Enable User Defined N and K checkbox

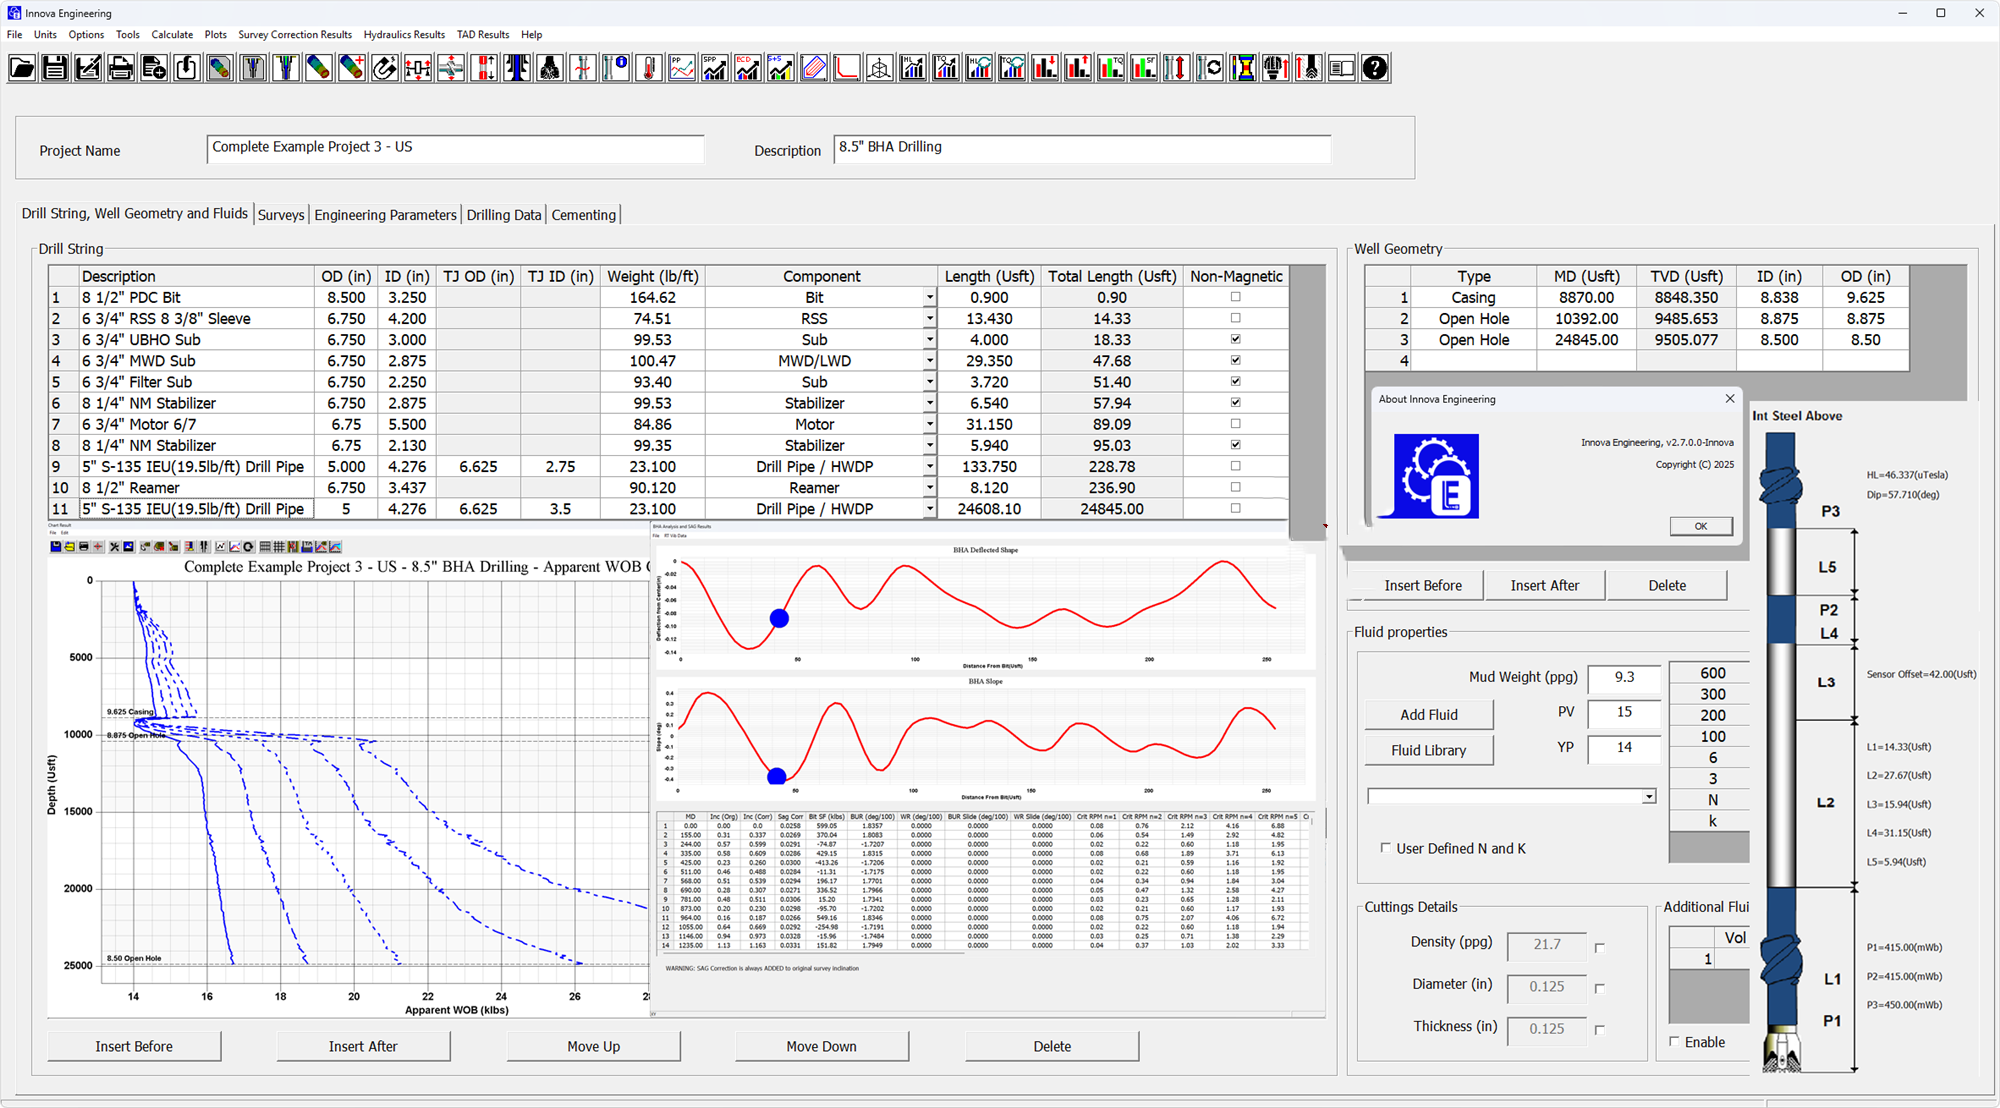pos(1385,848)
